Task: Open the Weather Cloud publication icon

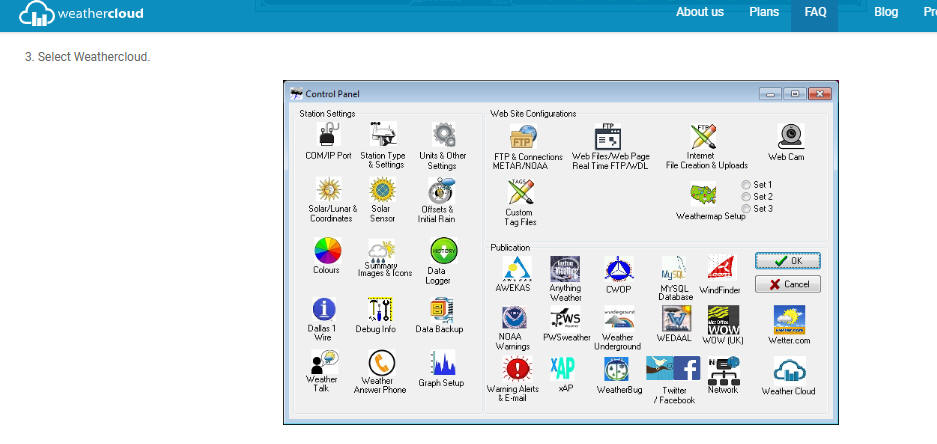Action: (x=788, y=371)
